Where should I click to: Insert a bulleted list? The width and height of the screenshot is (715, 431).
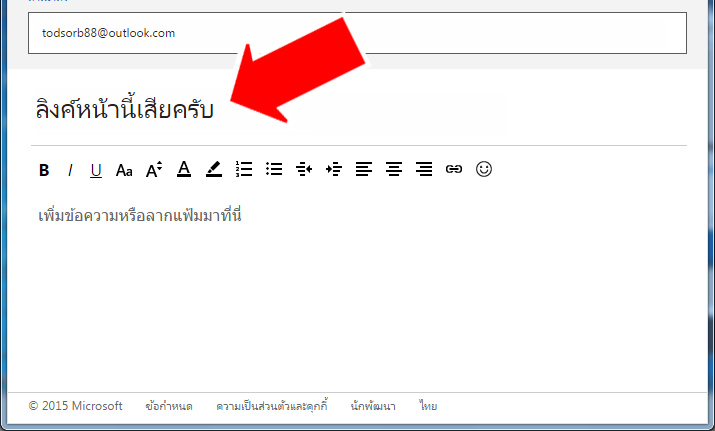[x=274, y=169]
